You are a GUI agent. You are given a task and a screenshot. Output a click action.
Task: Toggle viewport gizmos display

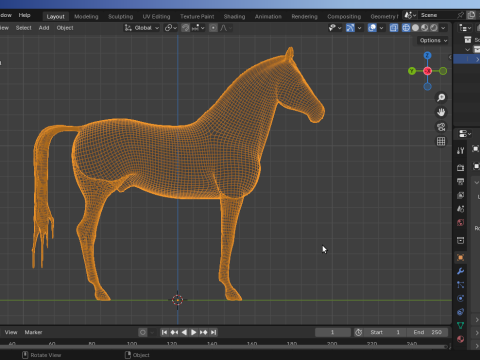pos(350,28)
